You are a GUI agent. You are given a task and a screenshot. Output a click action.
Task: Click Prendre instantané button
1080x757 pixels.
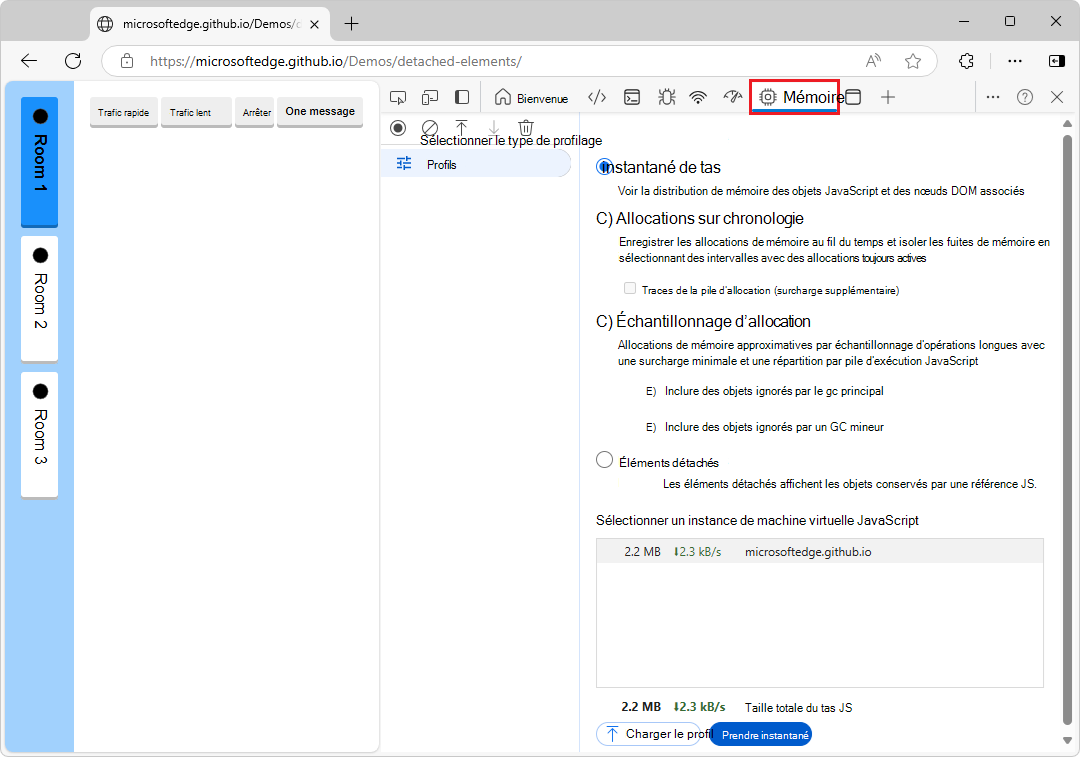pos(762,734)
